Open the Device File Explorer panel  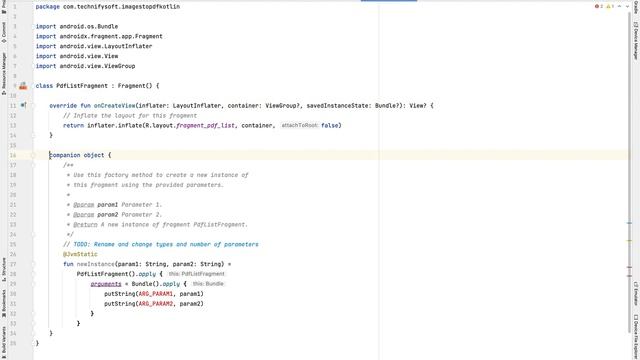pos(636,337)
